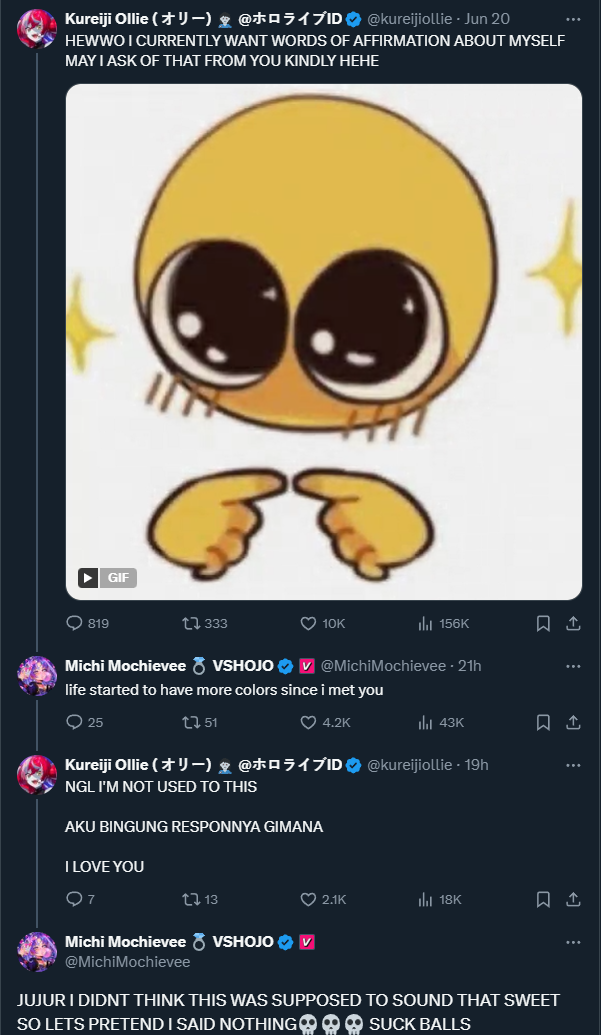Open the @kureijiollie handle on the top tweet
601x1035 pixels.
click(x=410, y=19)
